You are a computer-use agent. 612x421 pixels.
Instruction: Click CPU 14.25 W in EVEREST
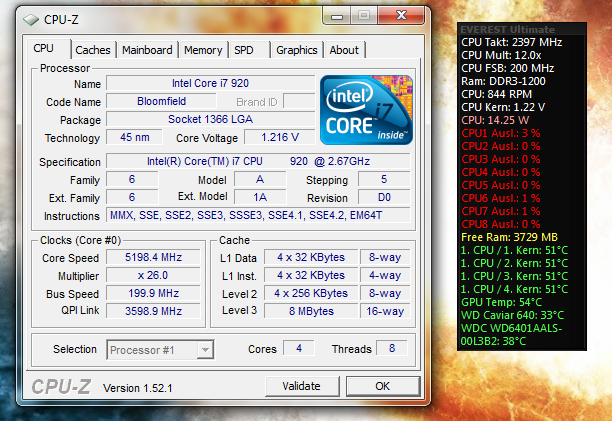click(495, 120)
